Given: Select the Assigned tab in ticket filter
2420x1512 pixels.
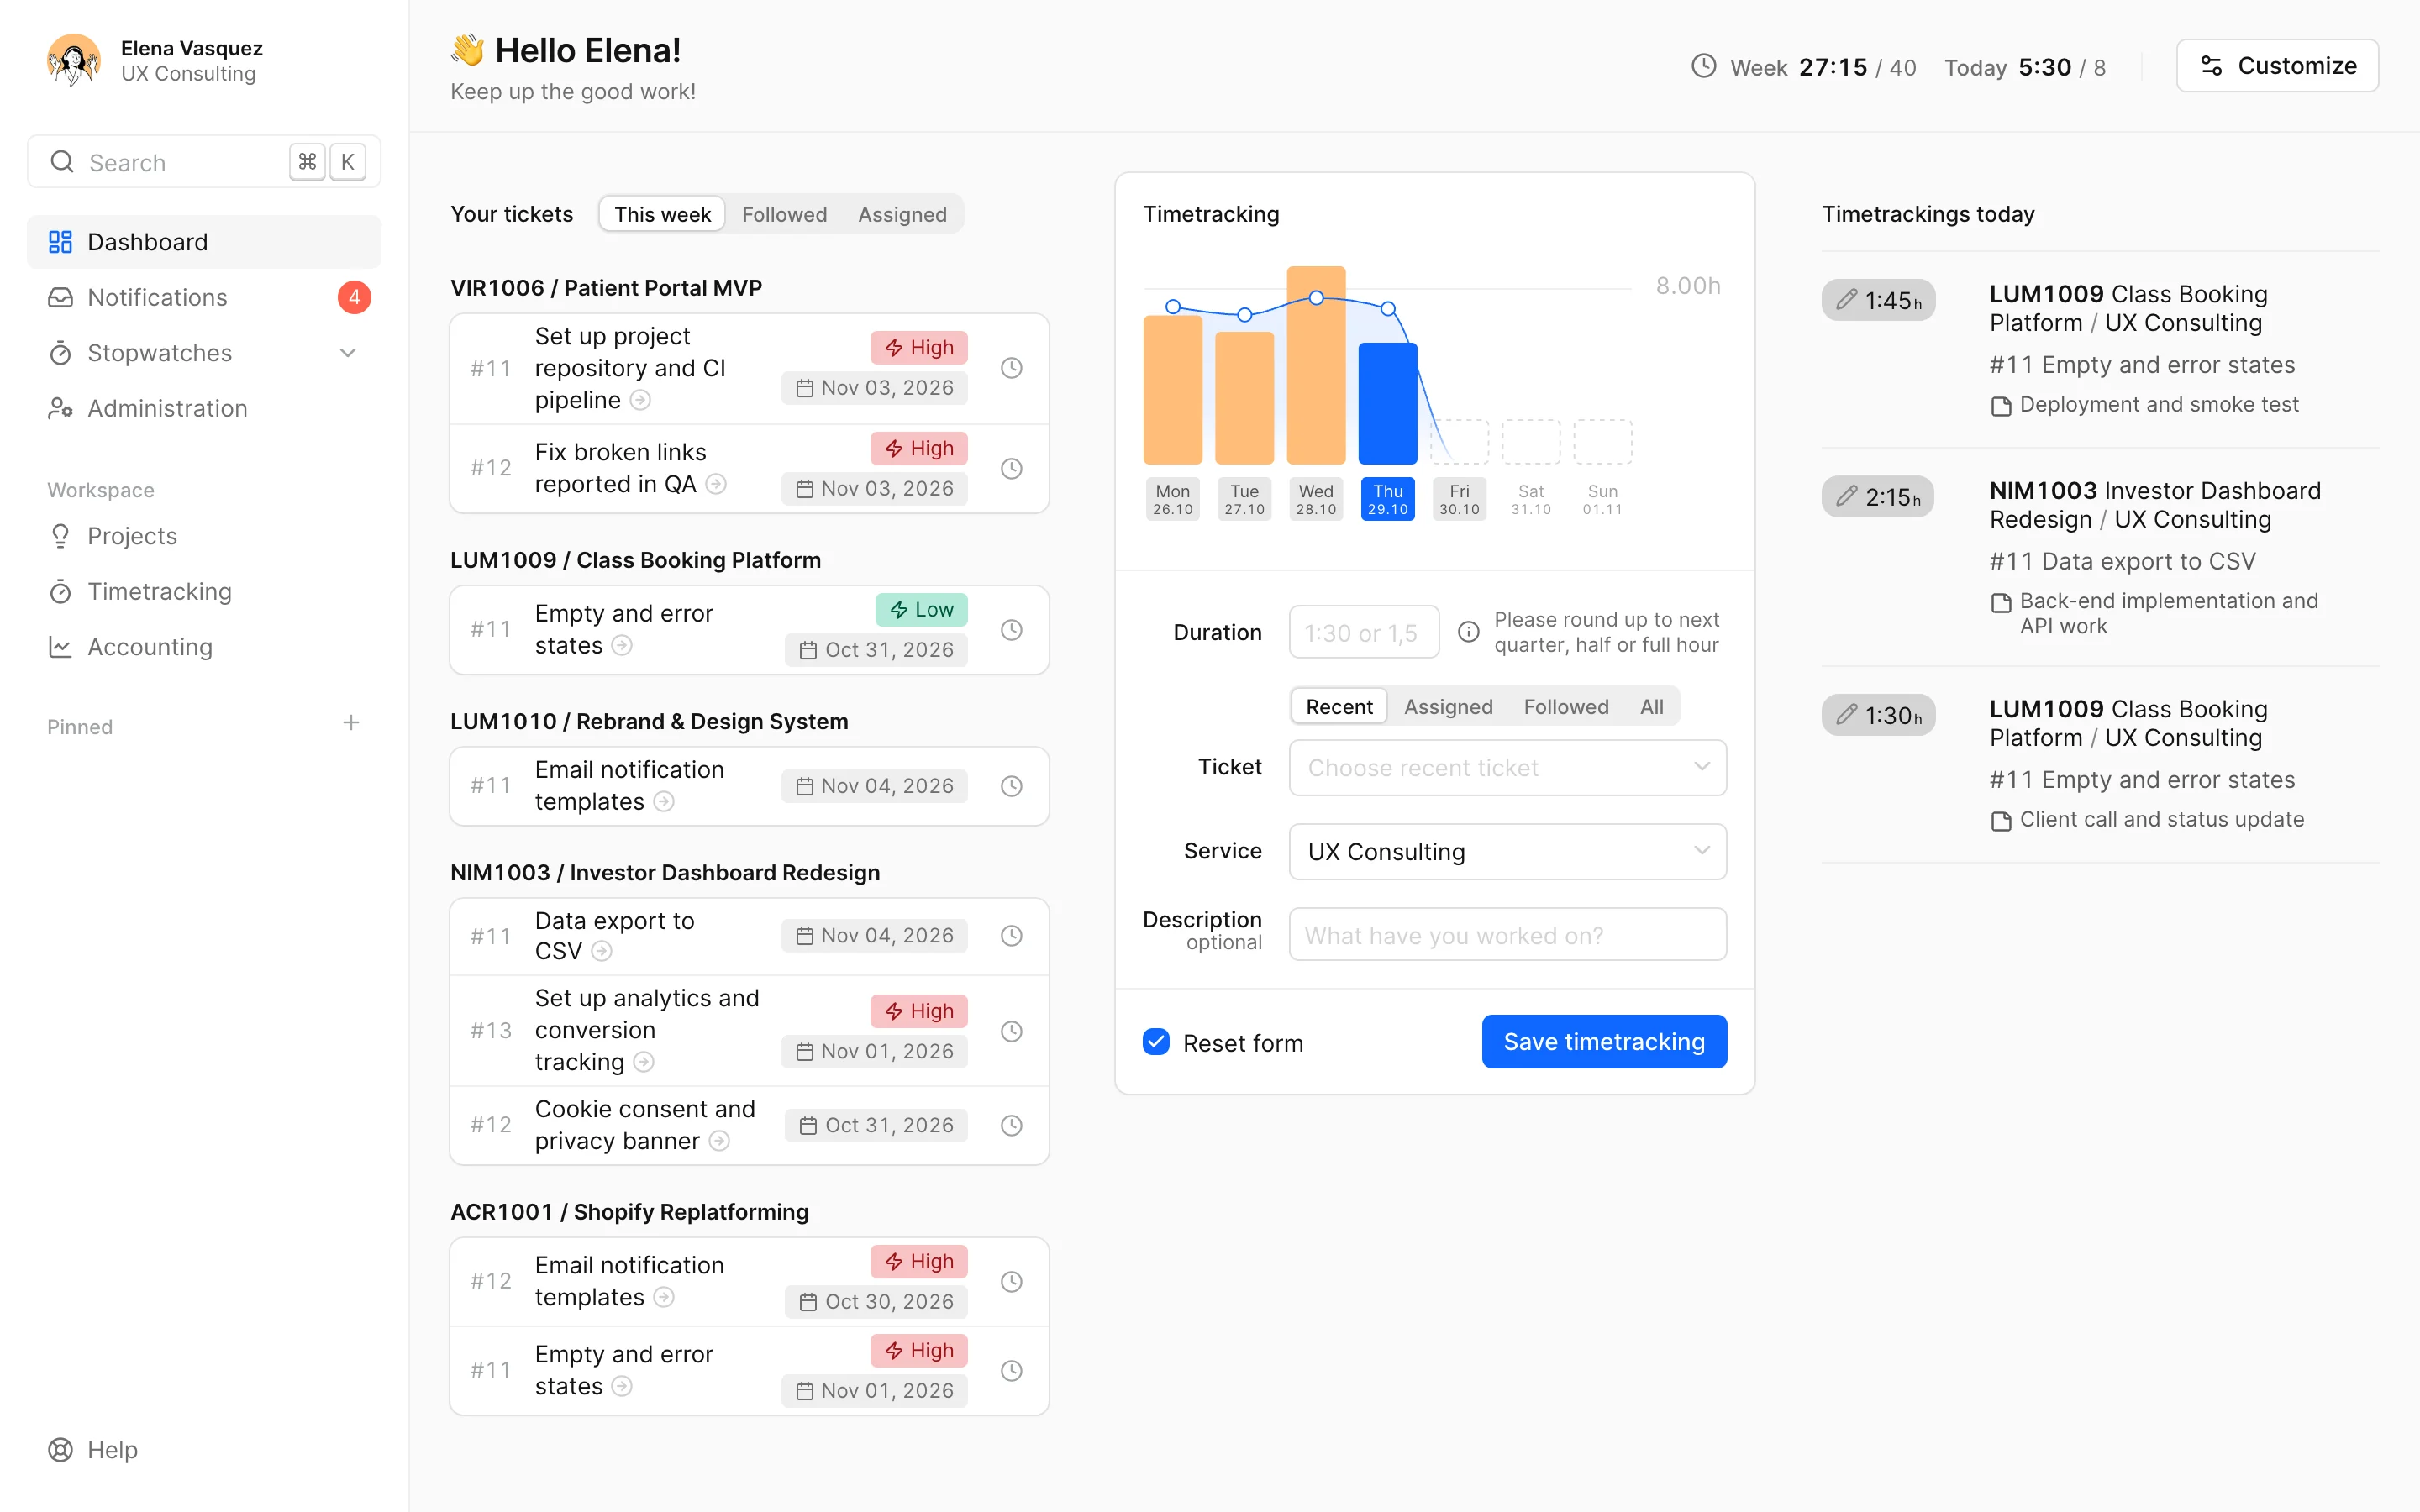Looking at the screenshot, I should click(x=1448, y=707).
